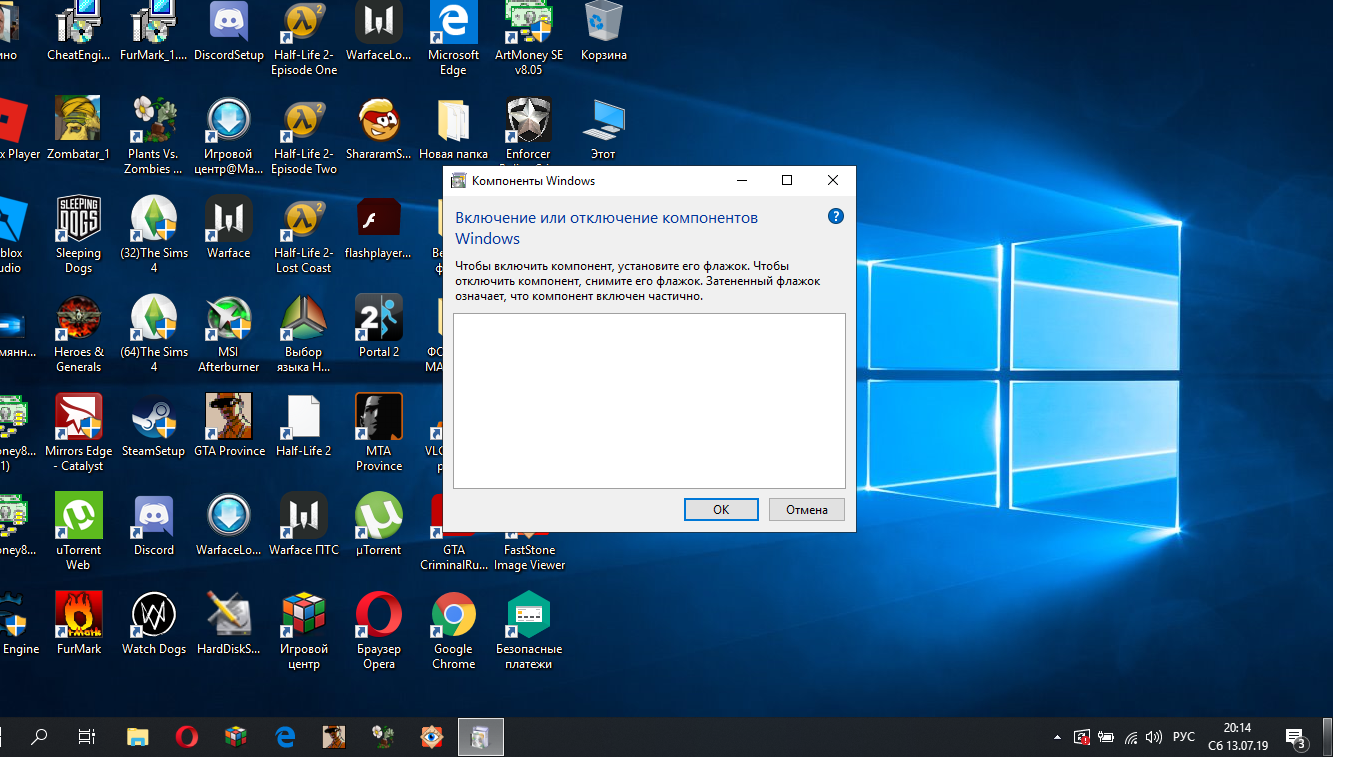Viewport: 1366px width, 768px height.
Task: Select the Discord desktop shortcut
Action: tap(154, 525)
